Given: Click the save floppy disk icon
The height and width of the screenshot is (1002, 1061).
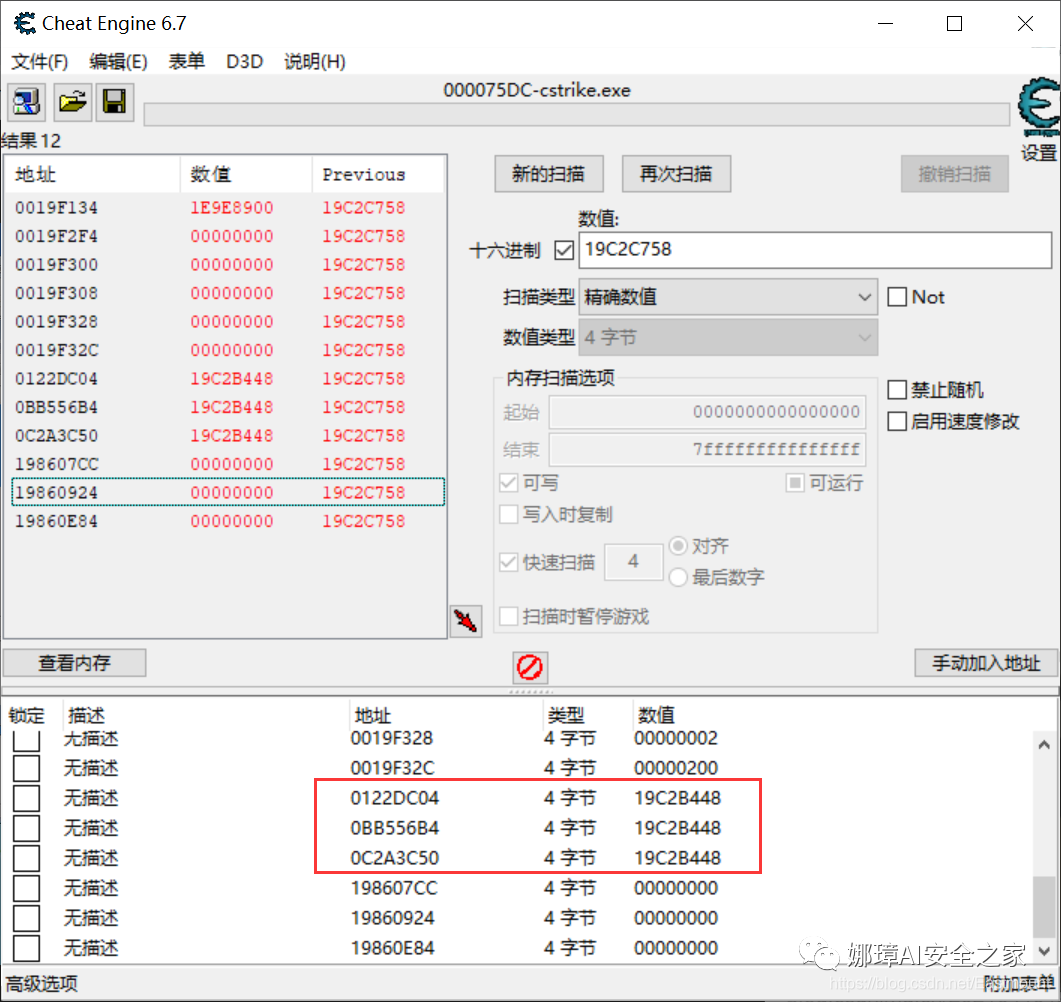Looking at the screenshot, I should pos(114,102).
